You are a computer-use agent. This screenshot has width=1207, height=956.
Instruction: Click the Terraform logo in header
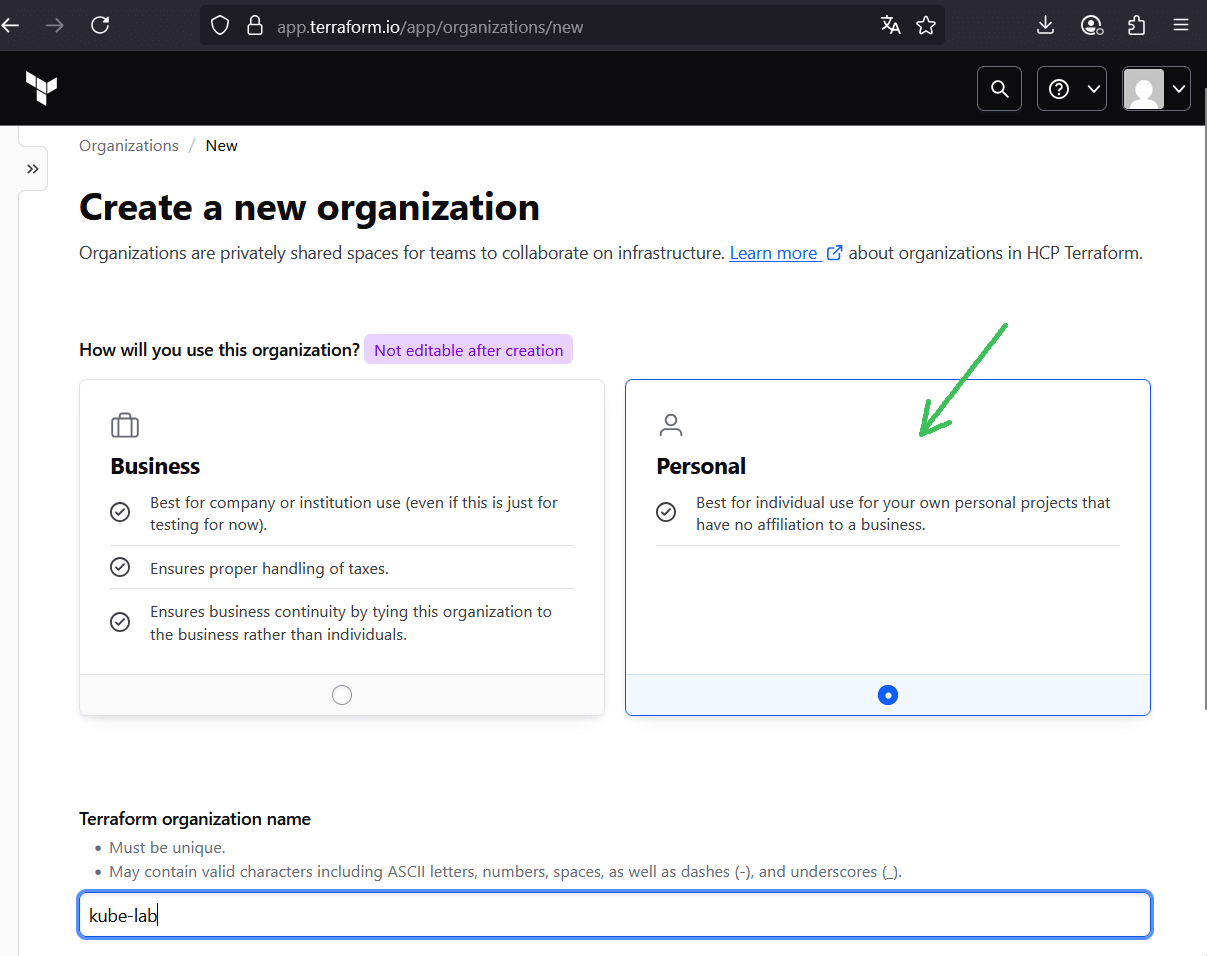[41, 88]
